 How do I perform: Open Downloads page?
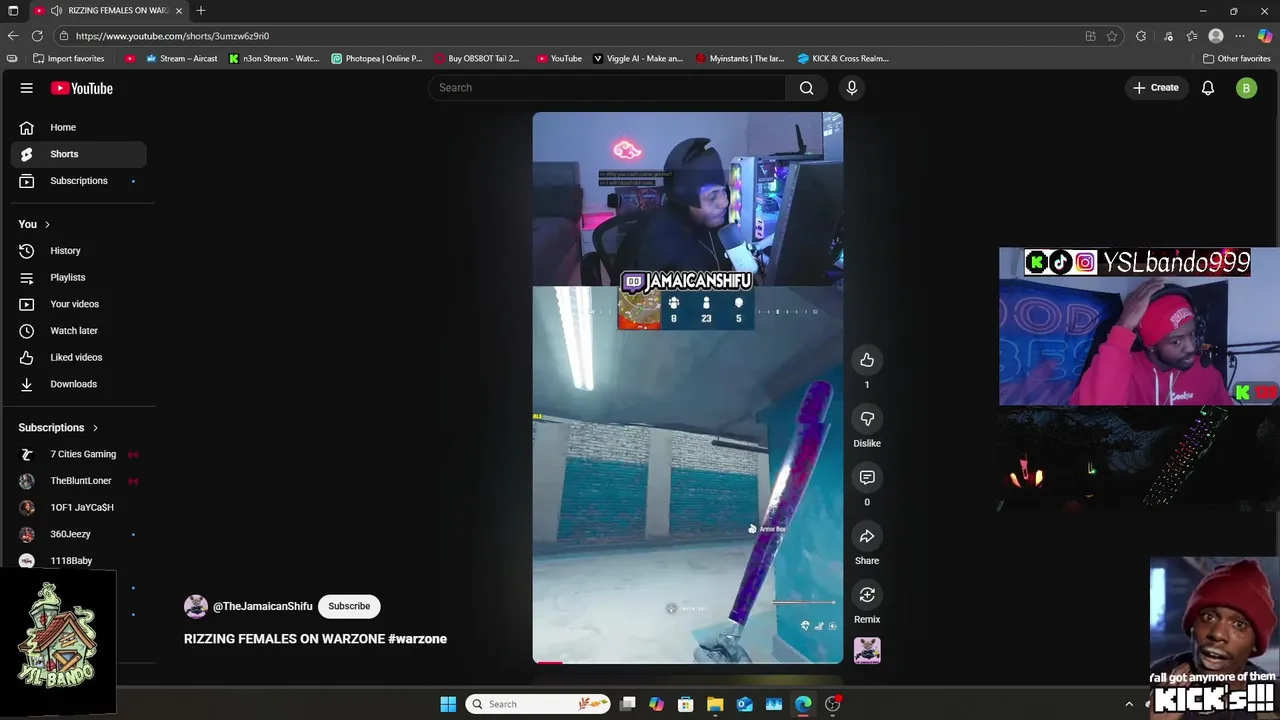coord(78,384)
